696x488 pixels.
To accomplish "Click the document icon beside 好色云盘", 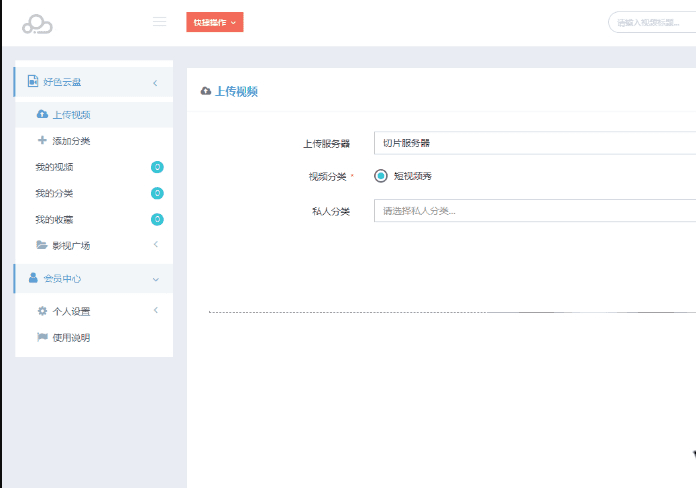I will click(33, 82).
